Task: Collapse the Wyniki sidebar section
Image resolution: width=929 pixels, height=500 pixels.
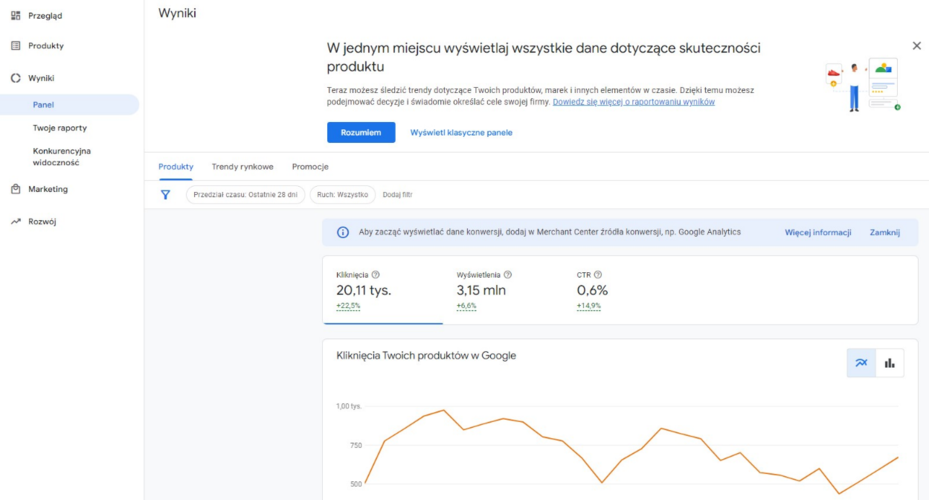Action: 41,78
